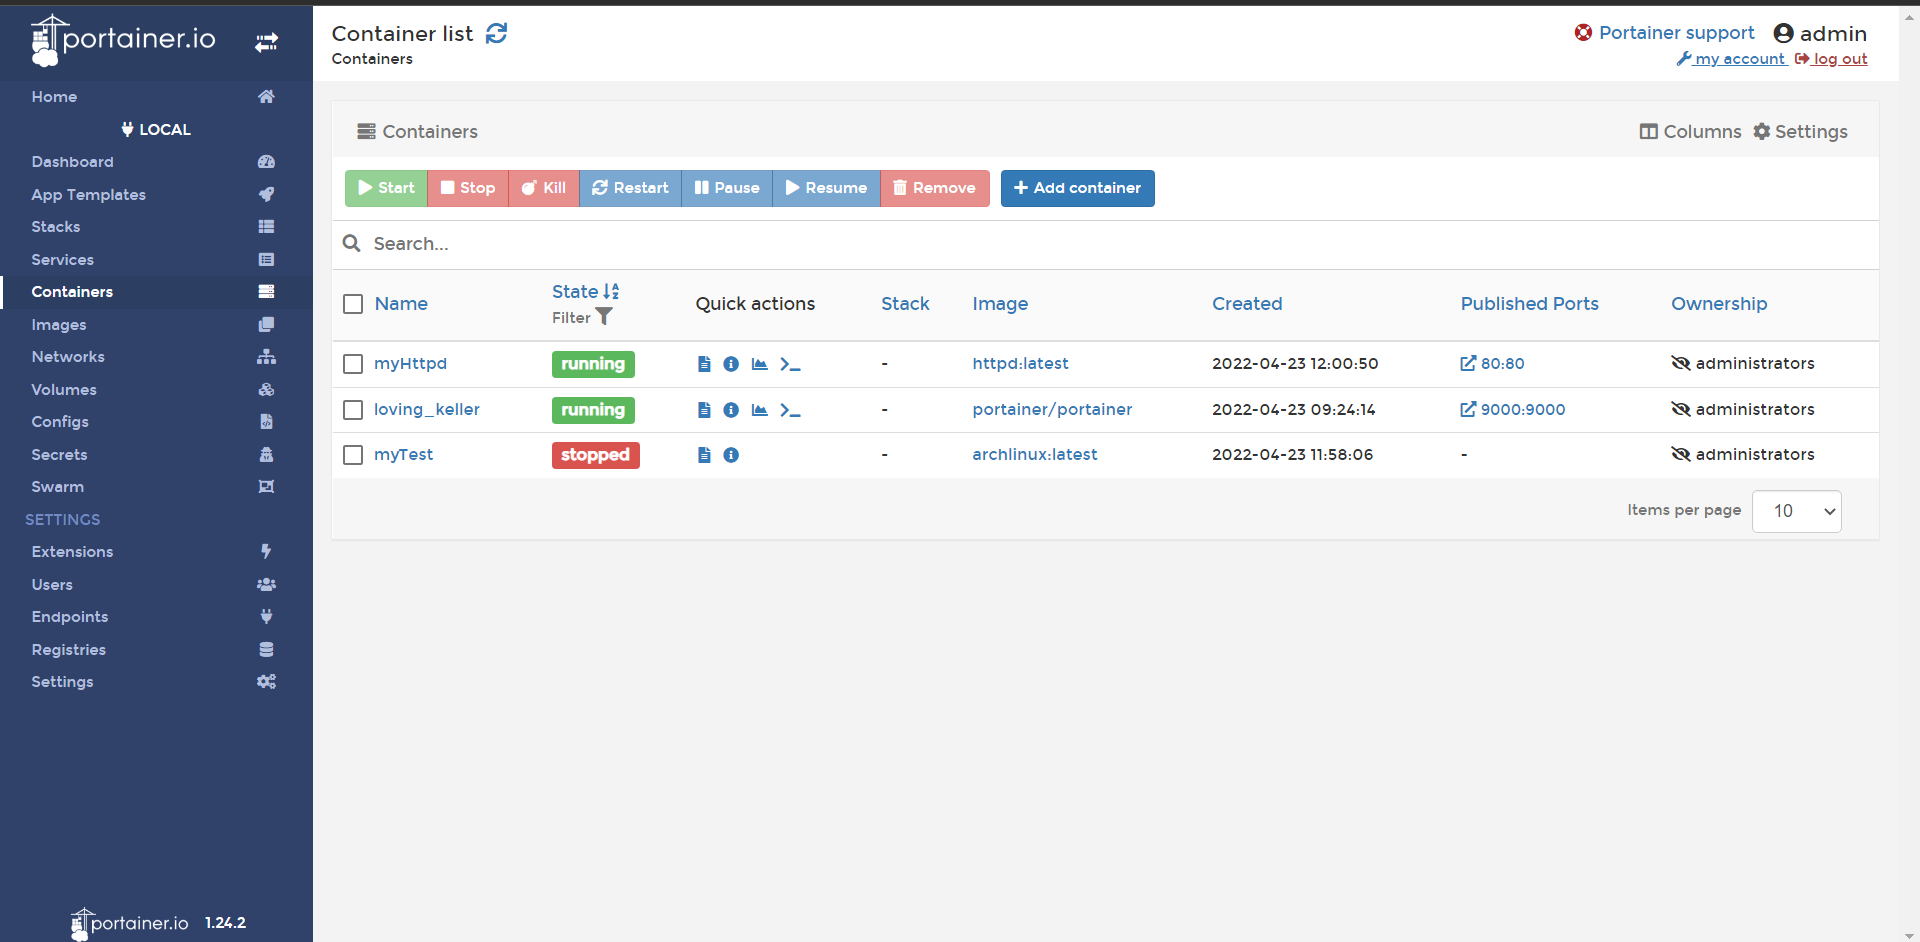
Task: Click the log out link
Action: 1831,59
